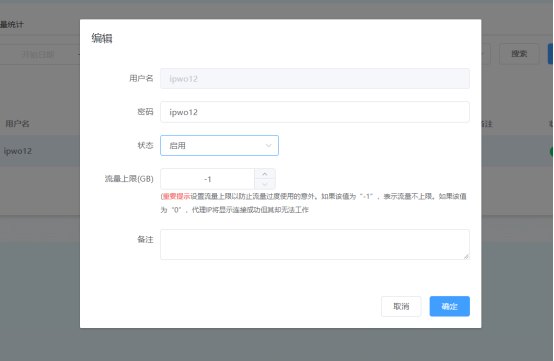Click the 开始日期 date field
The image size is (554, 361).
click(x=38, y=54)
